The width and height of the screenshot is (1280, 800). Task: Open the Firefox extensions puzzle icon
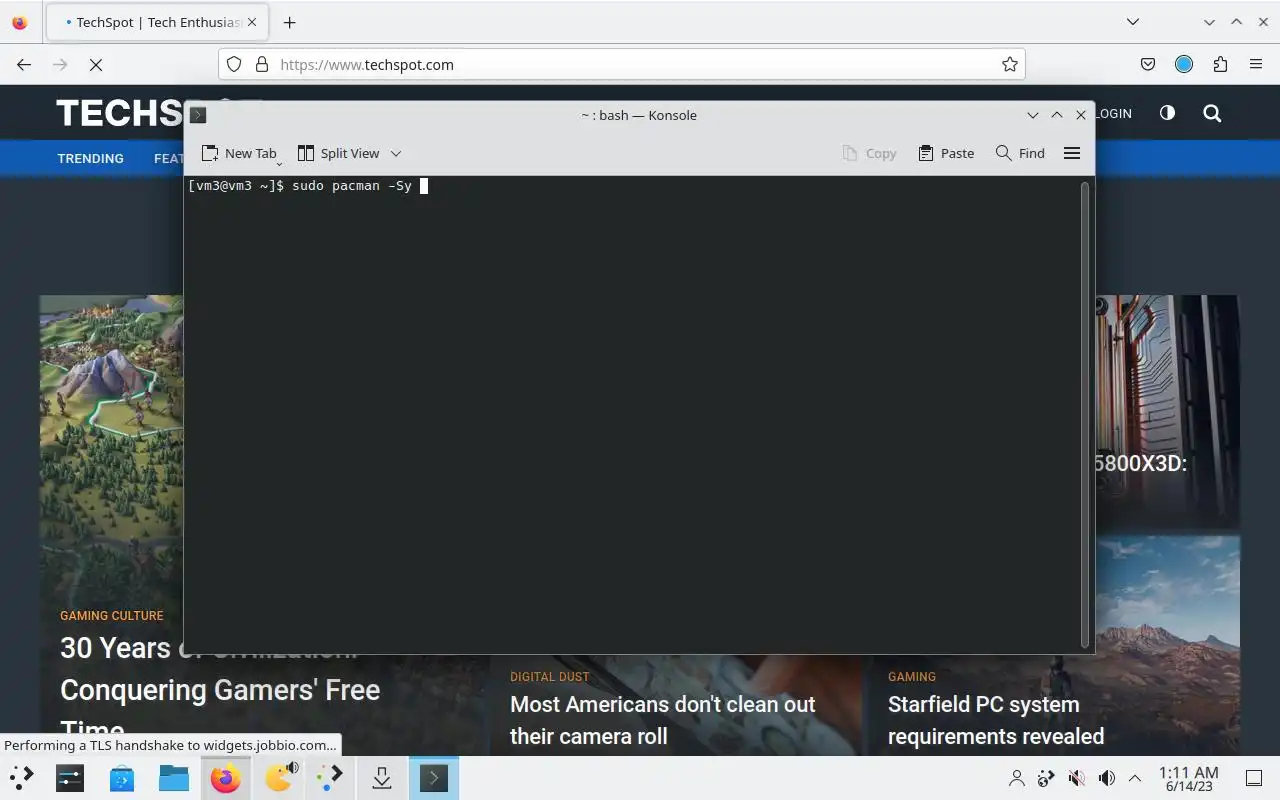point(1220,64)
